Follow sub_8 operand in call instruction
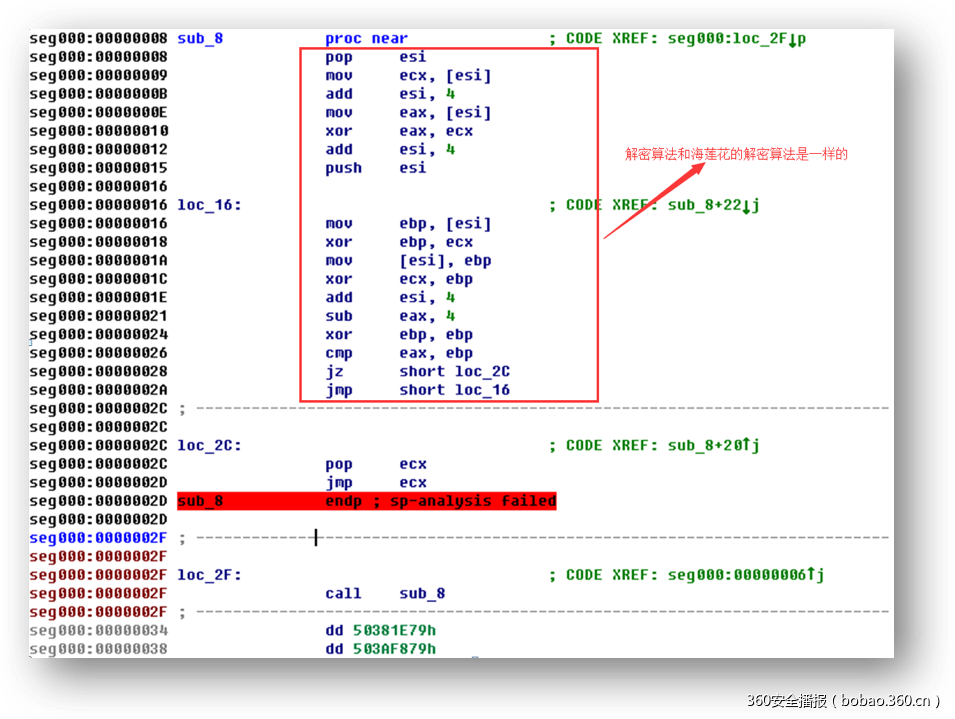This screenshot has height=719, width=955. coord(422,594)
